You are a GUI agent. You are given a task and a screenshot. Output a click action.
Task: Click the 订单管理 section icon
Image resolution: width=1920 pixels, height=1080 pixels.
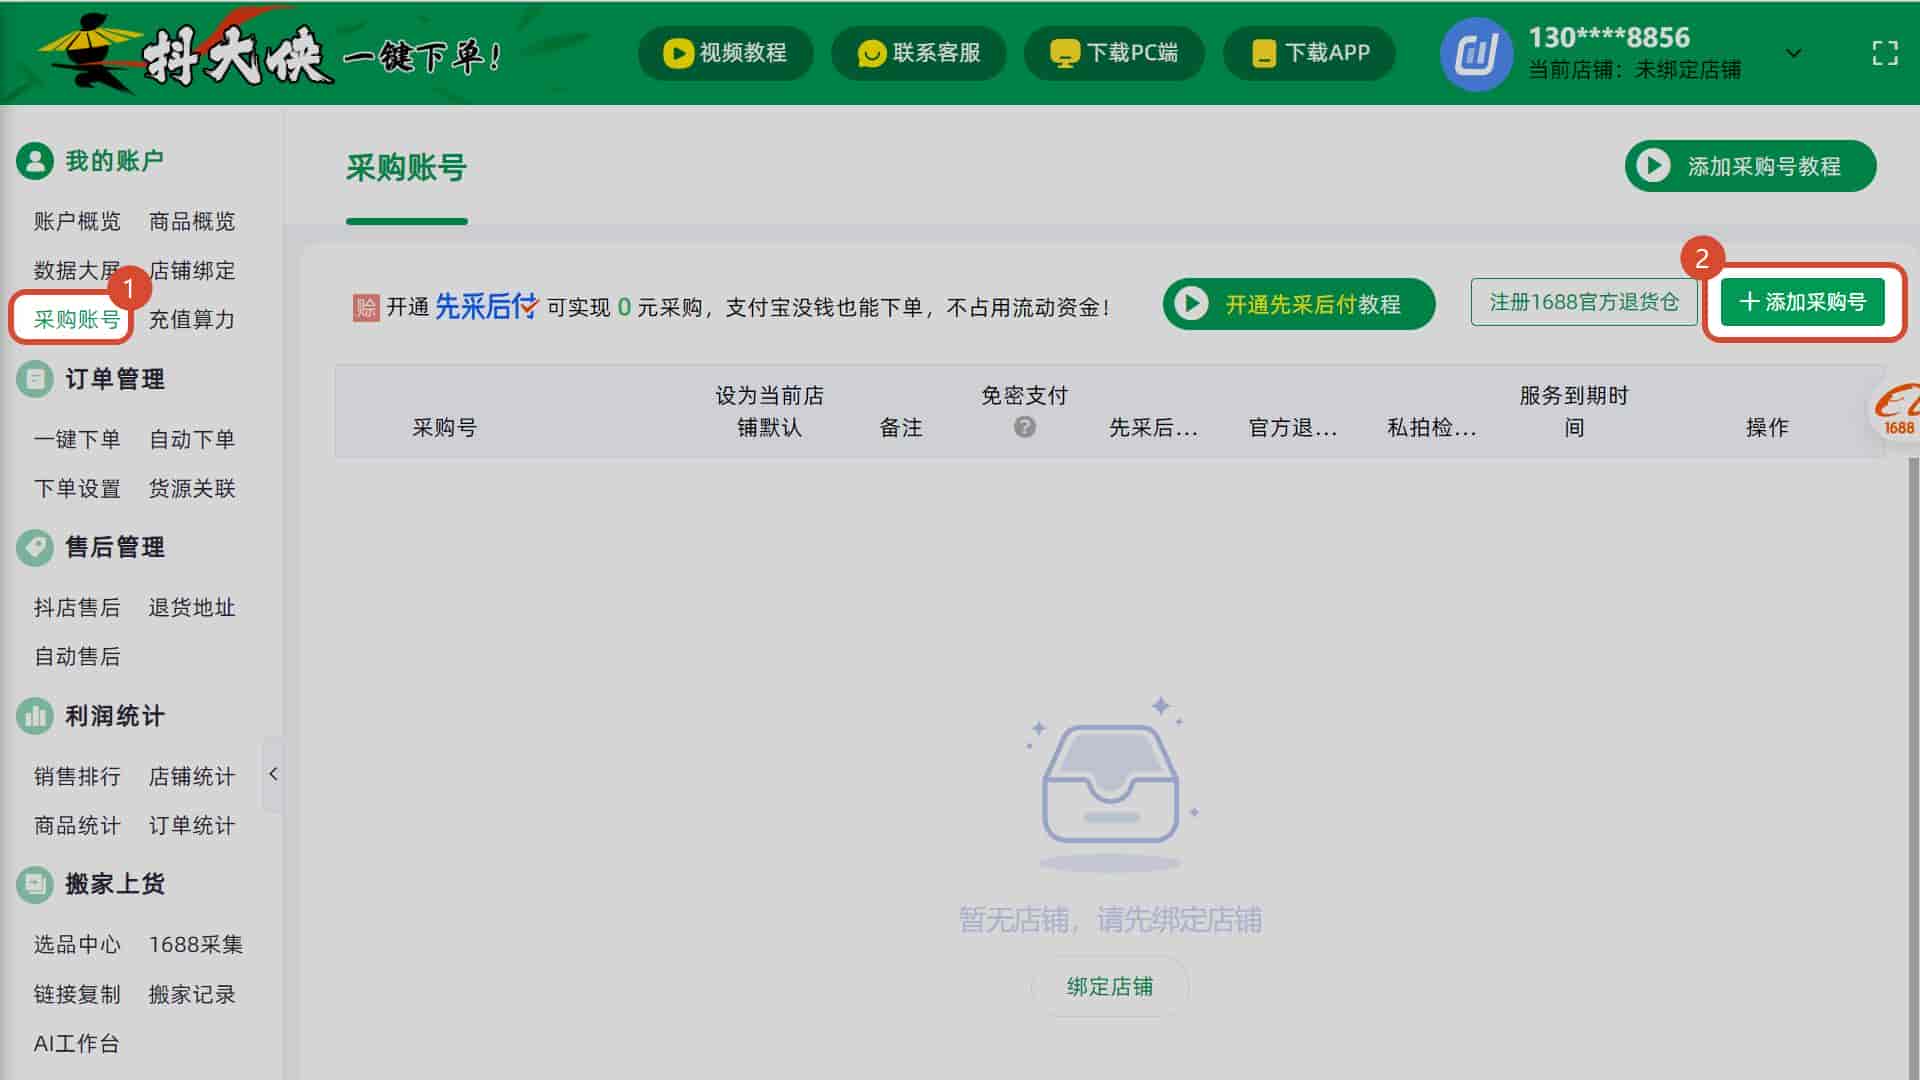coord(35,379)
